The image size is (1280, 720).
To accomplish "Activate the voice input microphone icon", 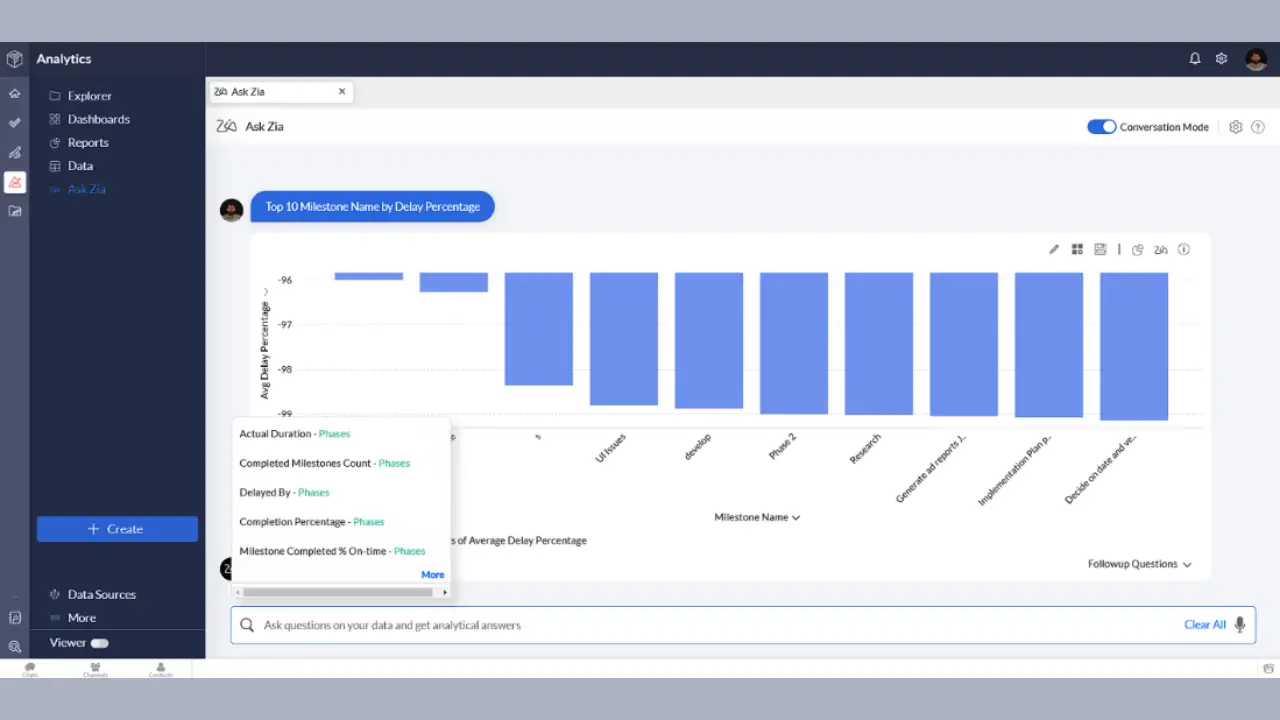I will pyautogui.click(x=1240, y=624).
